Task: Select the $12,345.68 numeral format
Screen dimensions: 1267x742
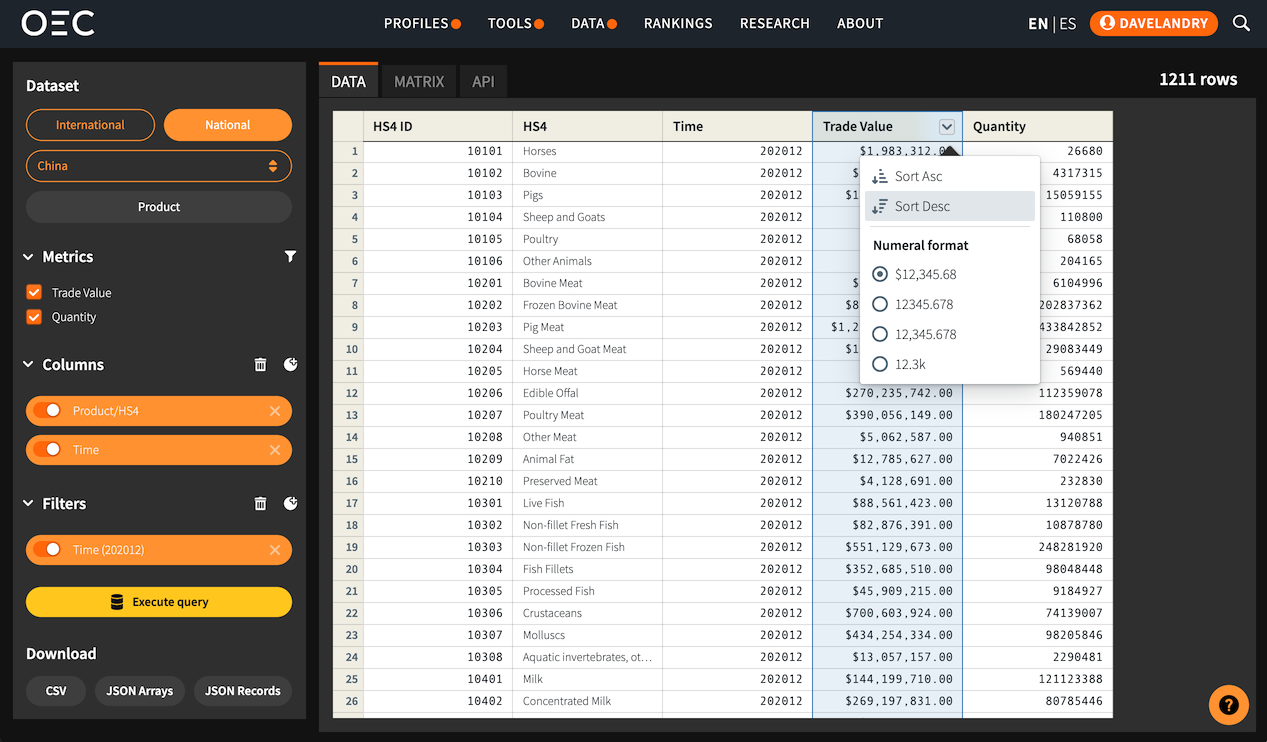Action: 880,274
